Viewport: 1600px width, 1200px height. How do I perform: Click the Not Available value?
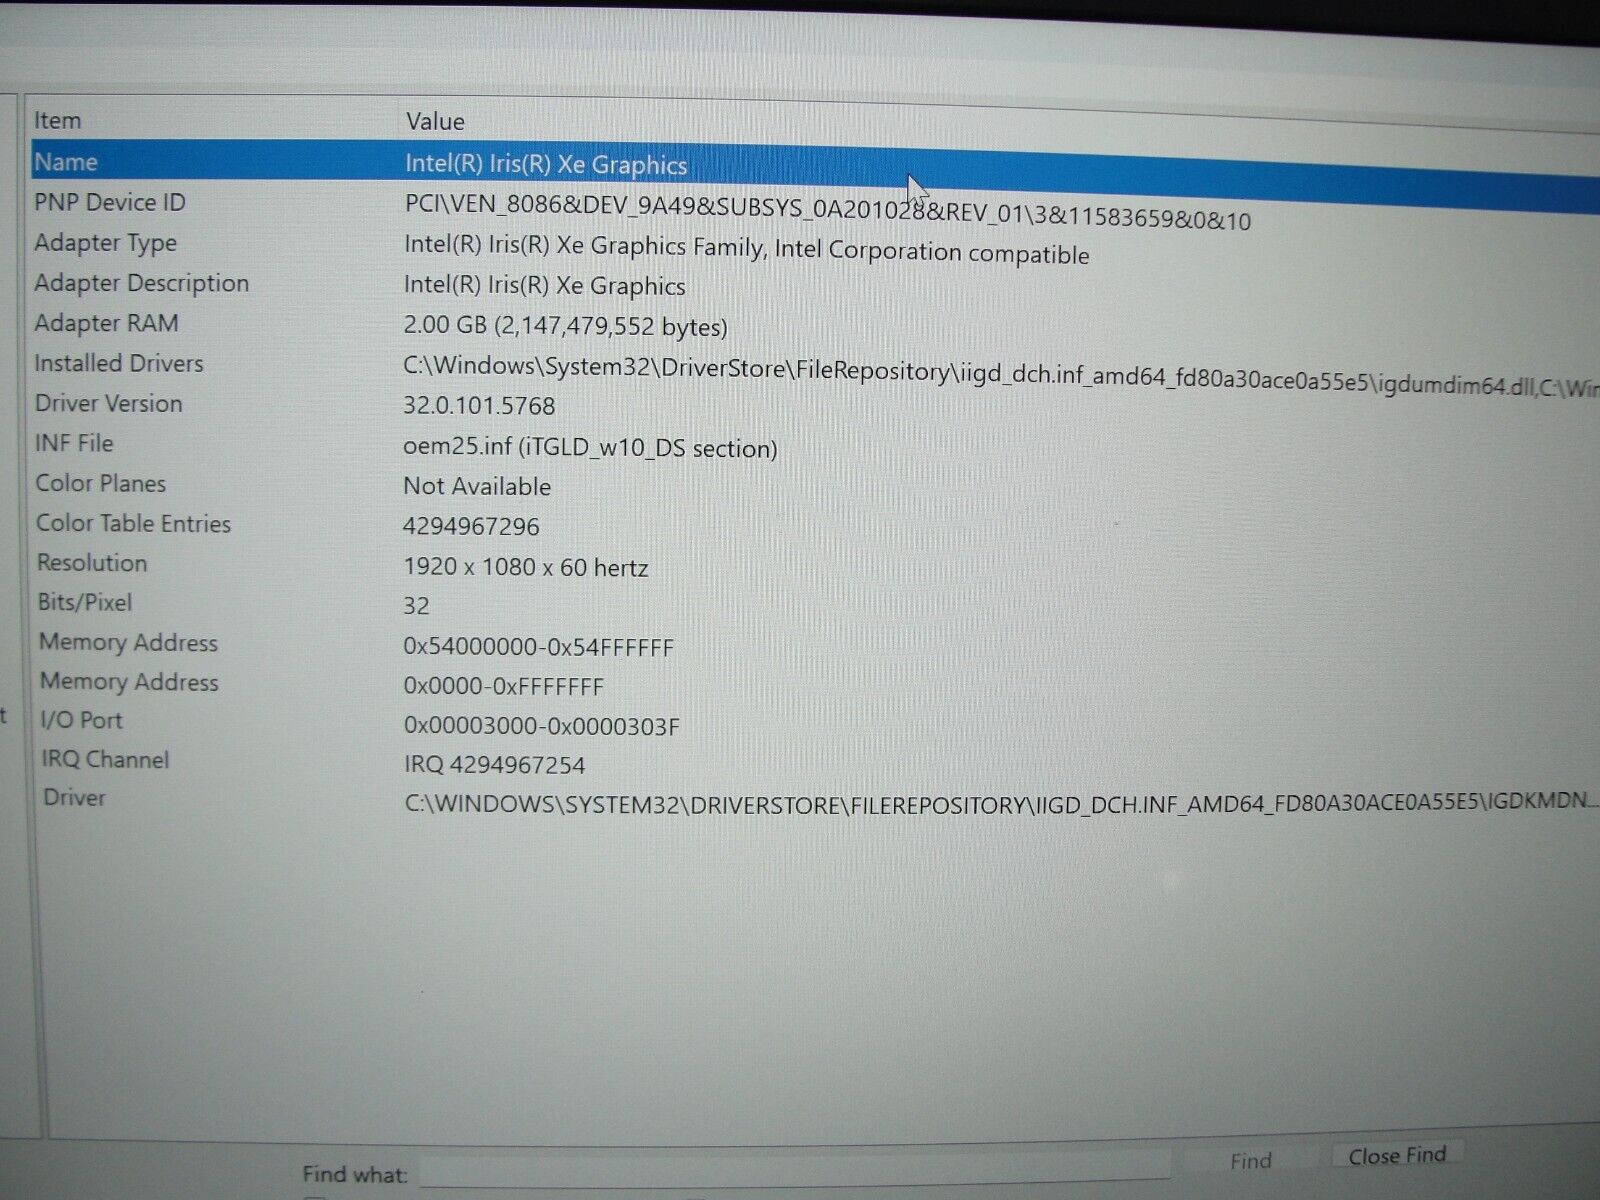click(477, 486)
